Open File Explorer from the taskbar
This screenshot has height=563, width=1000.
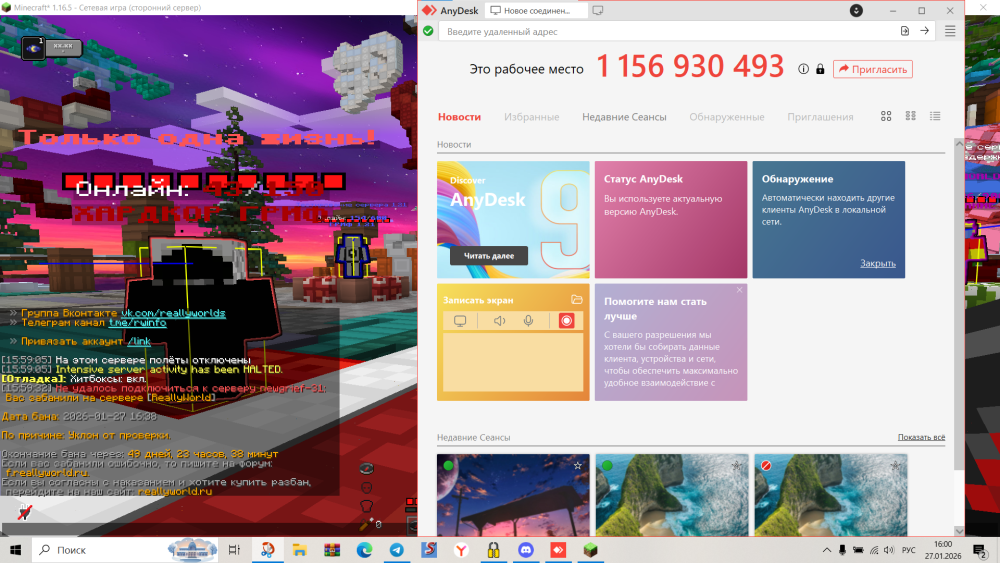(299, 550)
